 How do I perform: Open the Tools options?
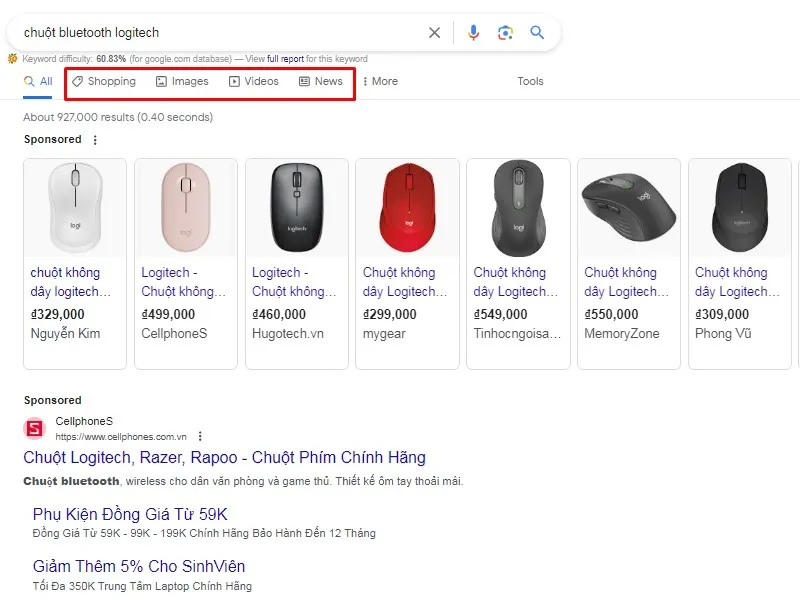530,81
